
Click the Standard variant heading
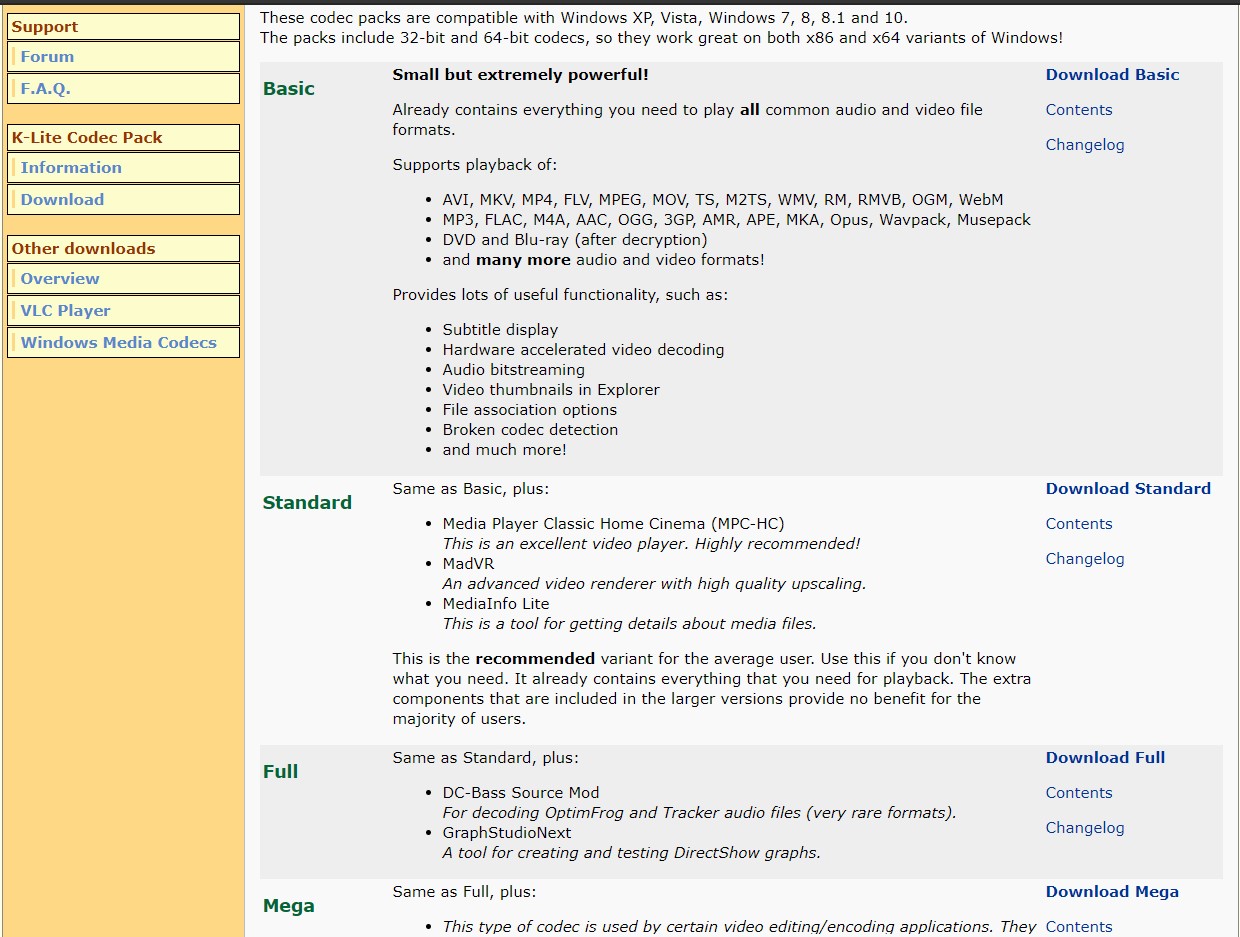[x=307, y=503]
